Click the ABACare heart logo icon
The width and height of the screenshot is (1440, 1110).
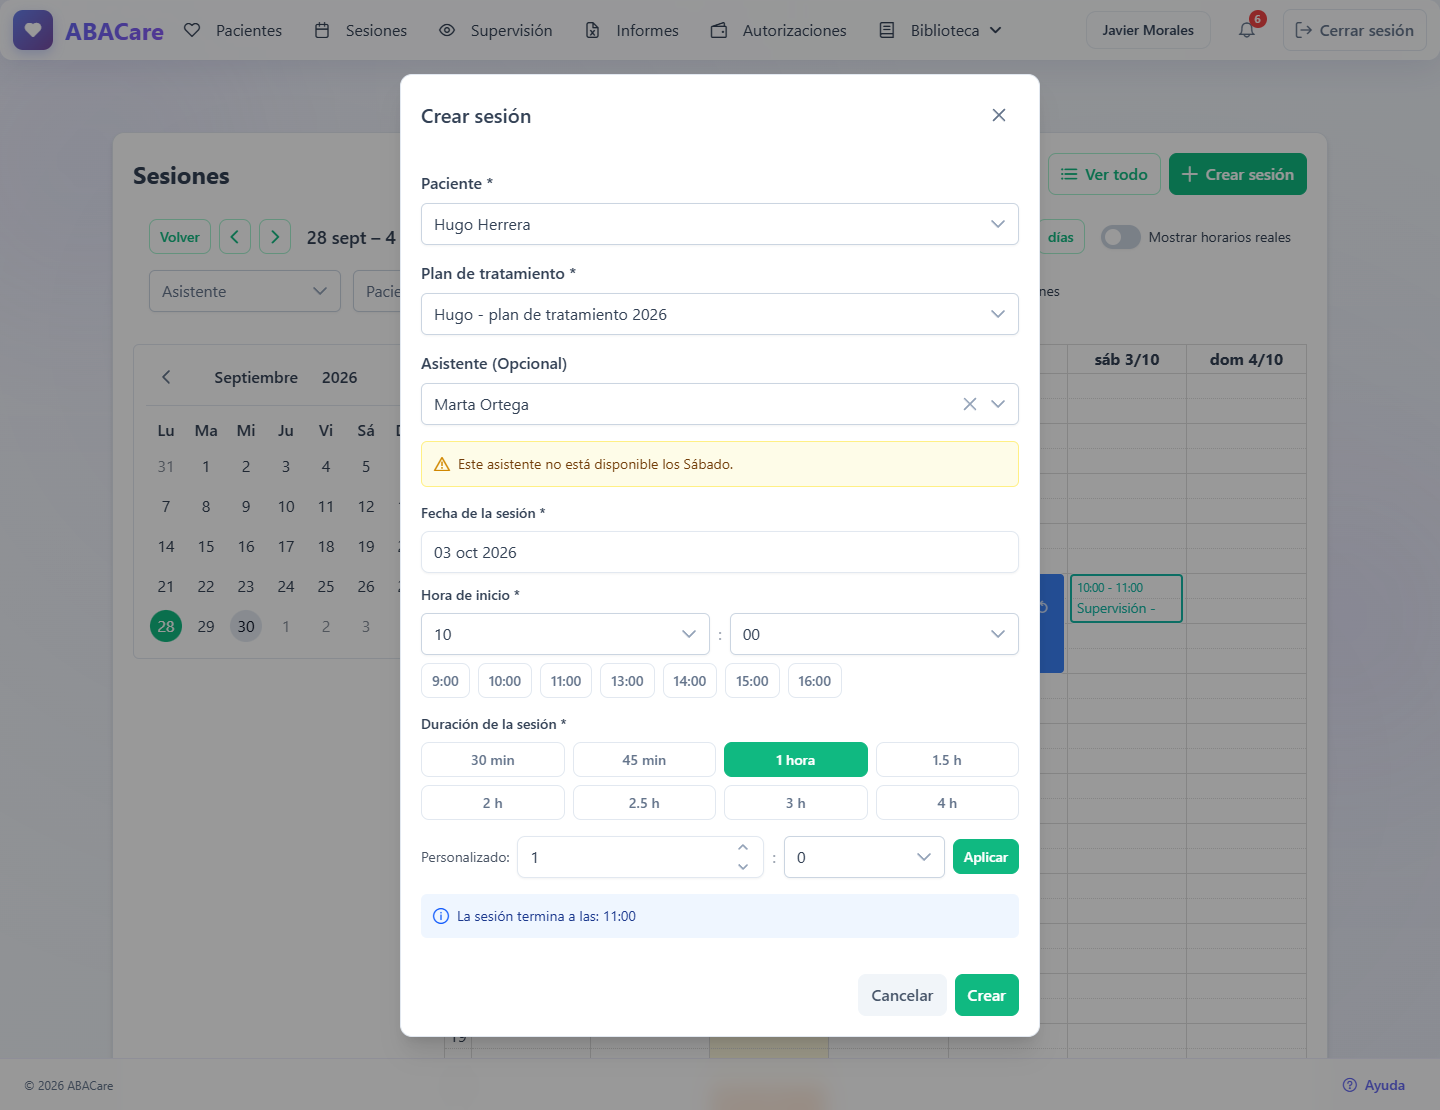coord(33,30)
